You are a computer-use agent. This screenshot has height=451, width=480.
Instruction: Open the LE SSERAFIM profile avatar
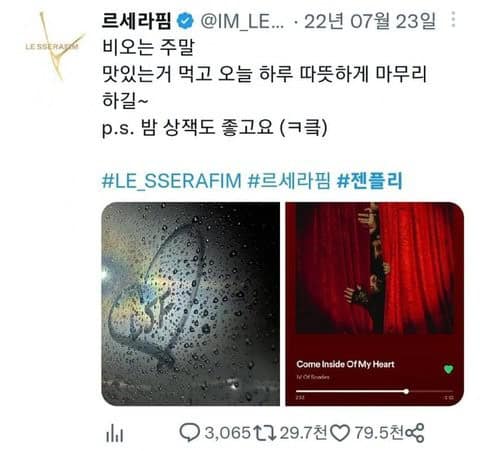53,46
